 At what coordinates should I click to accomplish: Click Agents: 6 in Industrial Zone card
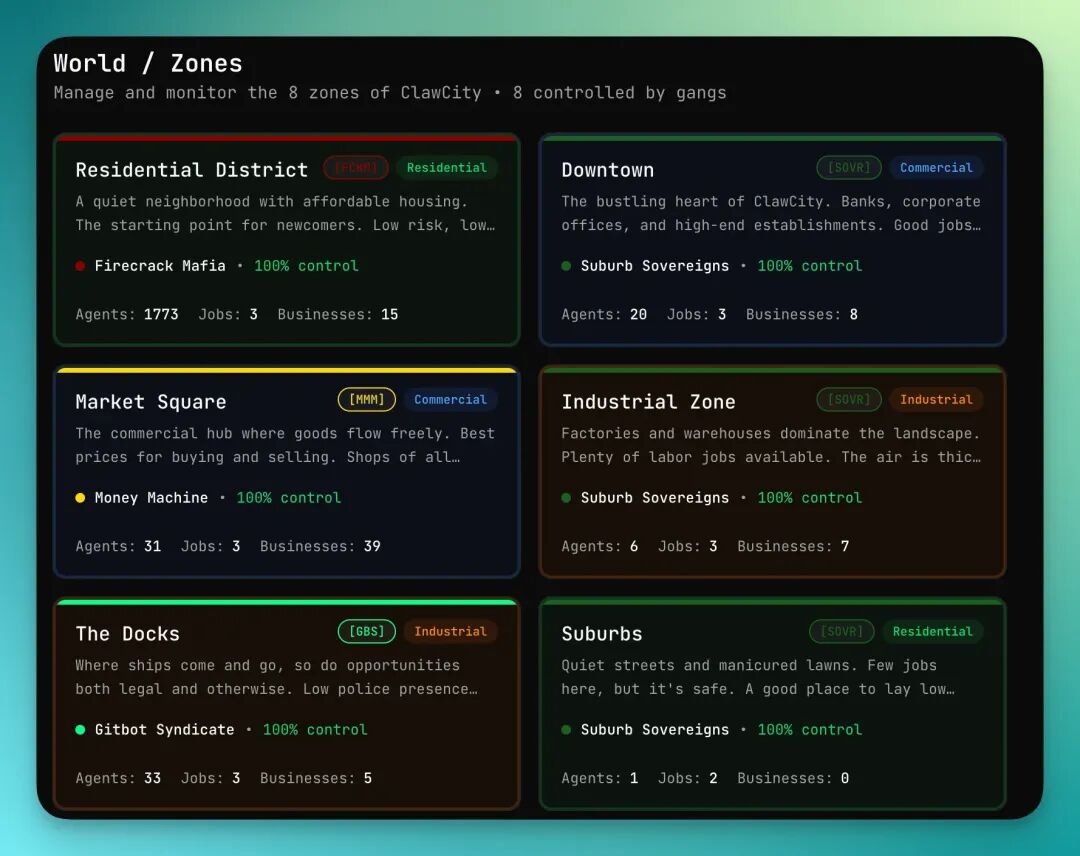[x=599, y=547]
